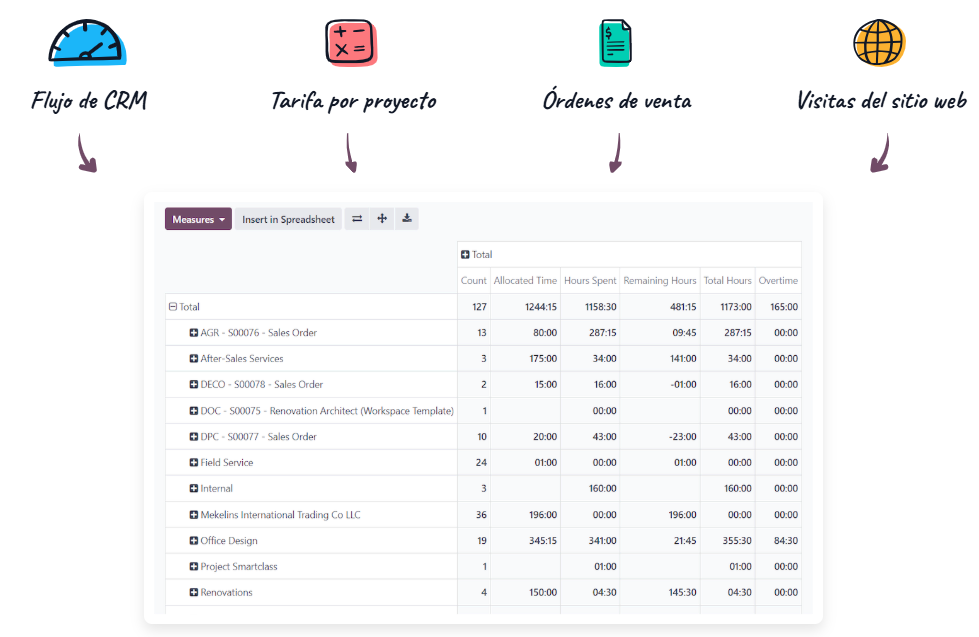Click the CRM speedometer gauge icon

[90, 43]
